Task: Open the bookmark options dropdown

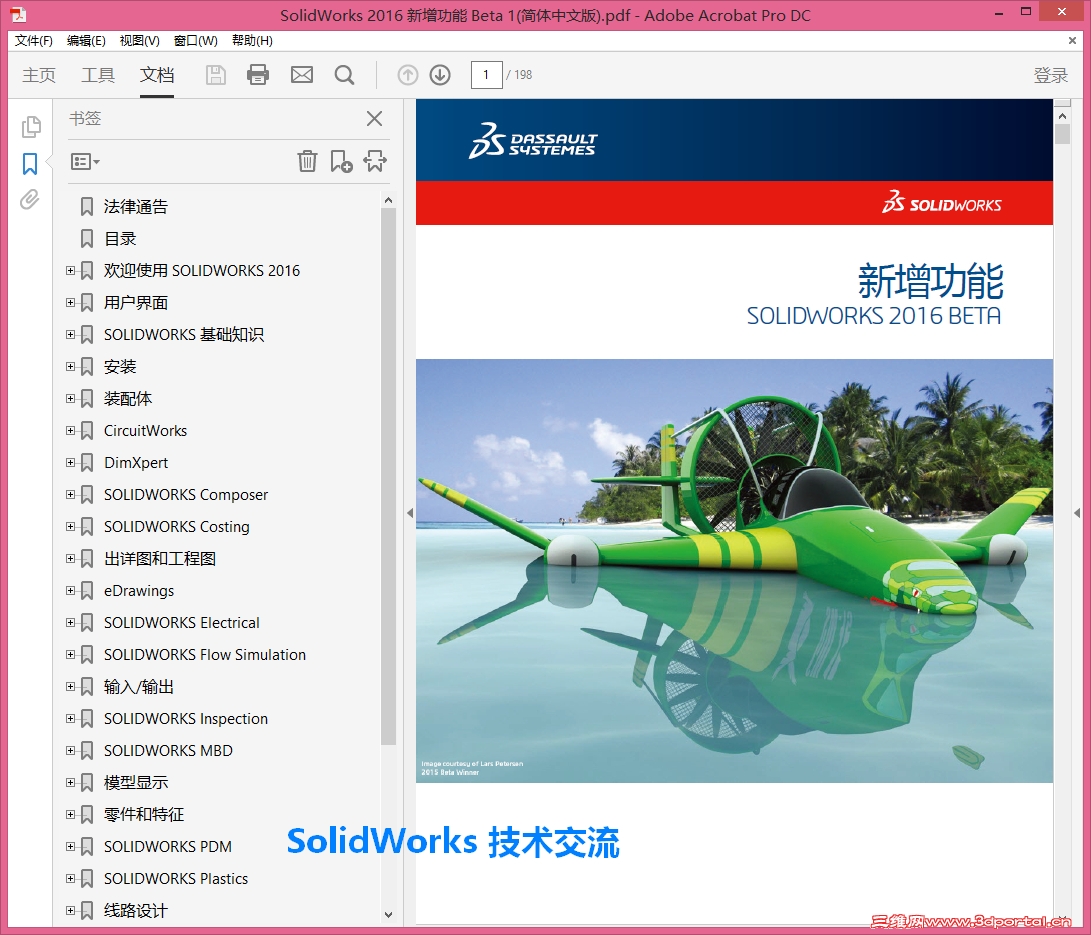Action: click(x=82, y=161)
